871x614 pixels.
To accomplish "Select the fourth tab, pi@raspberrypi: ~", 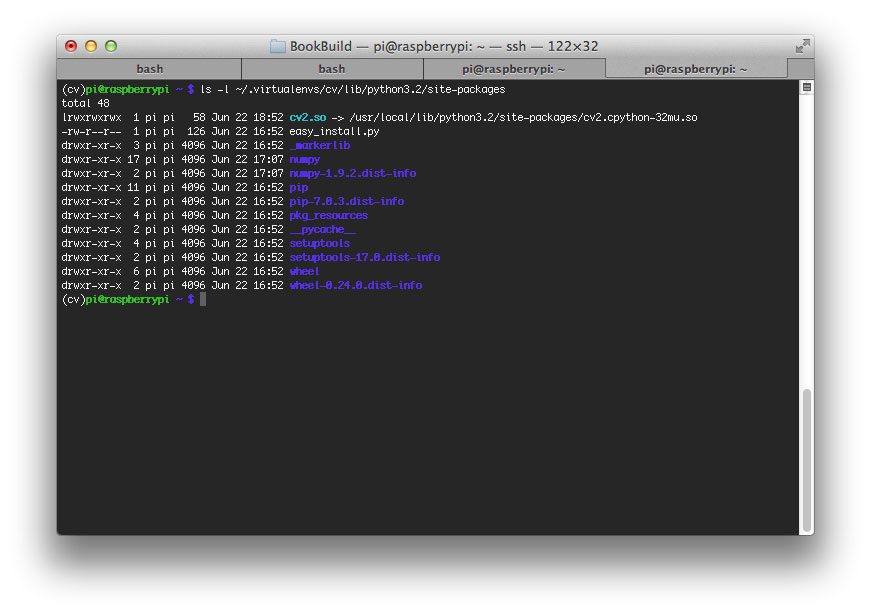I will coord(696,69).
